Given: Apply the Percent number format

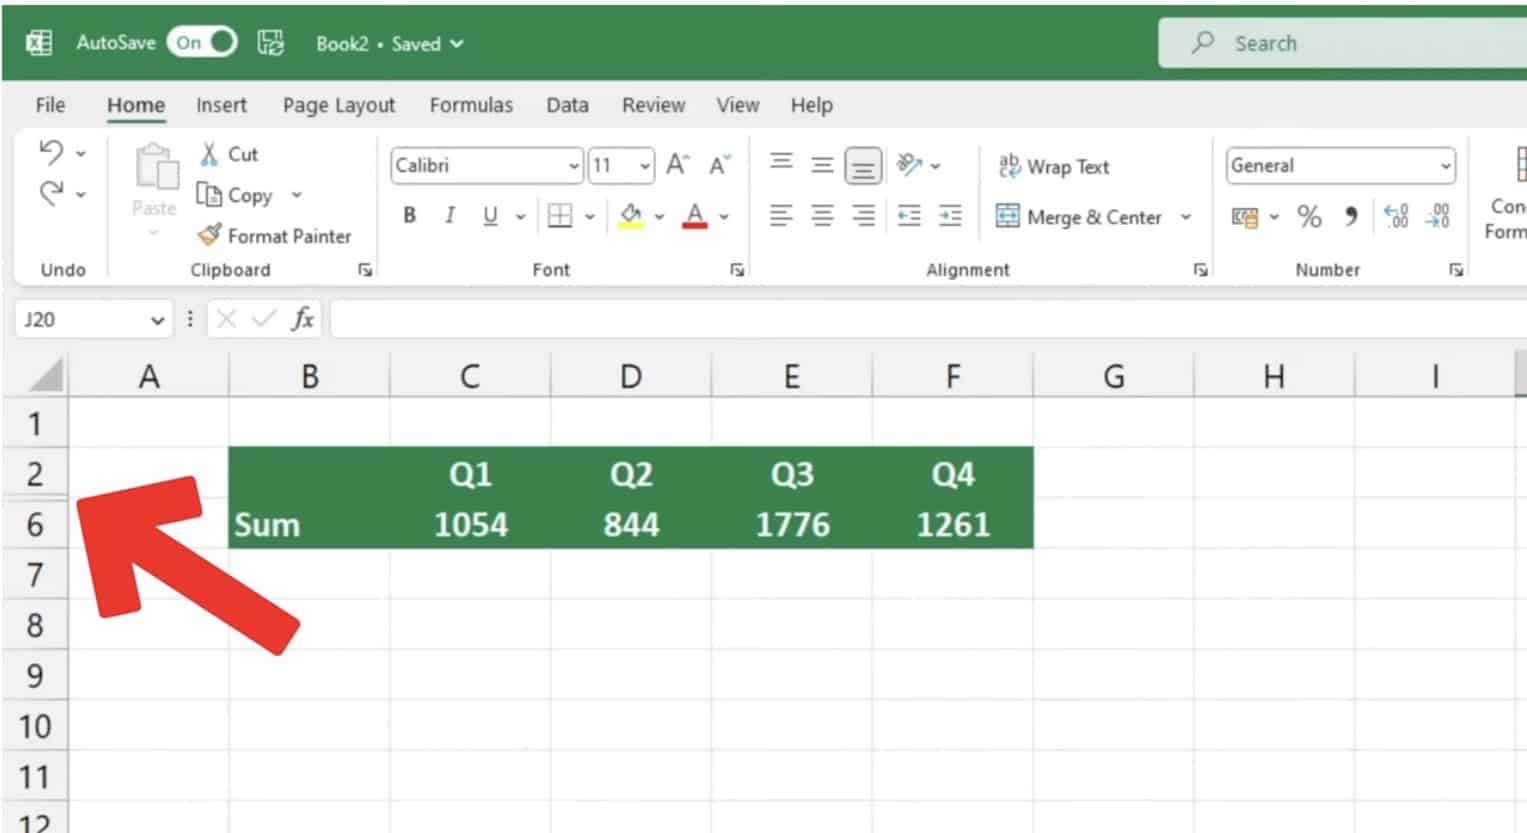Looking at the screenshot, I should click(x=1309, y=217).
